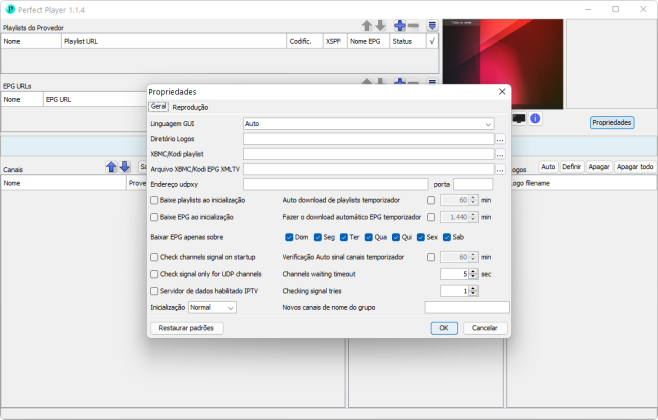
Task: Uncheck Qua day checkbox
Action: tap(368, 237)
